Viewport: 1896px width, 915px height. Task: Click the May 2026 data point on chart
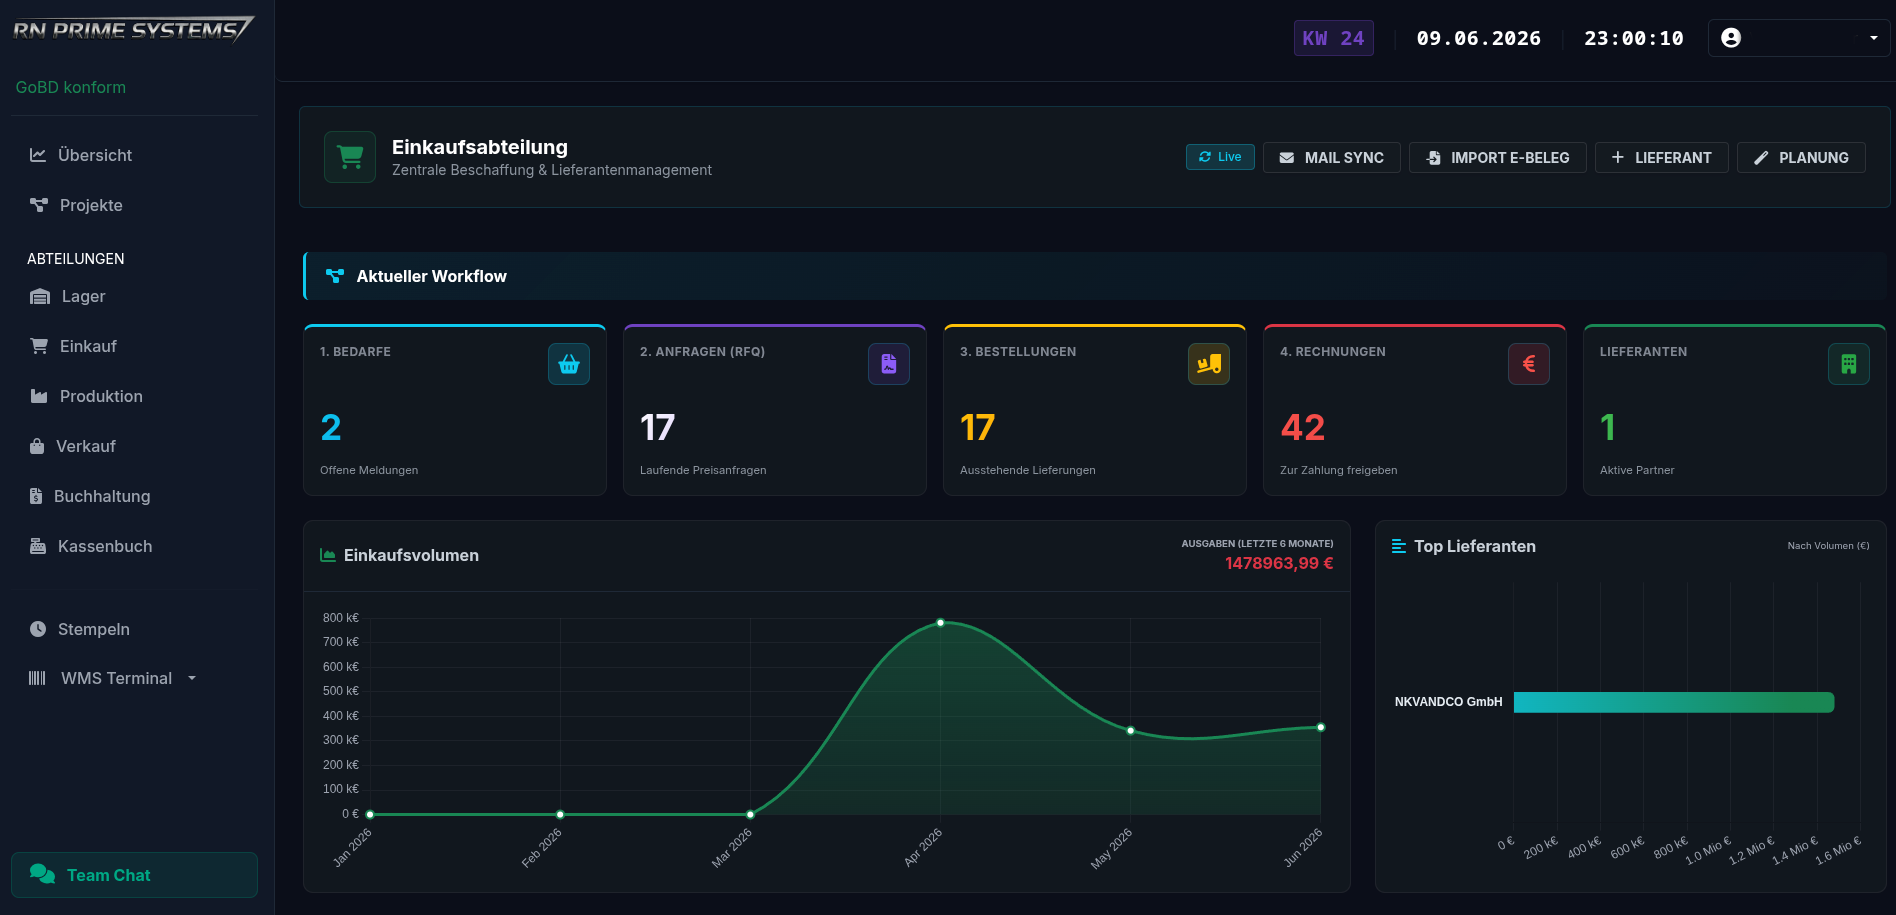1130,730
